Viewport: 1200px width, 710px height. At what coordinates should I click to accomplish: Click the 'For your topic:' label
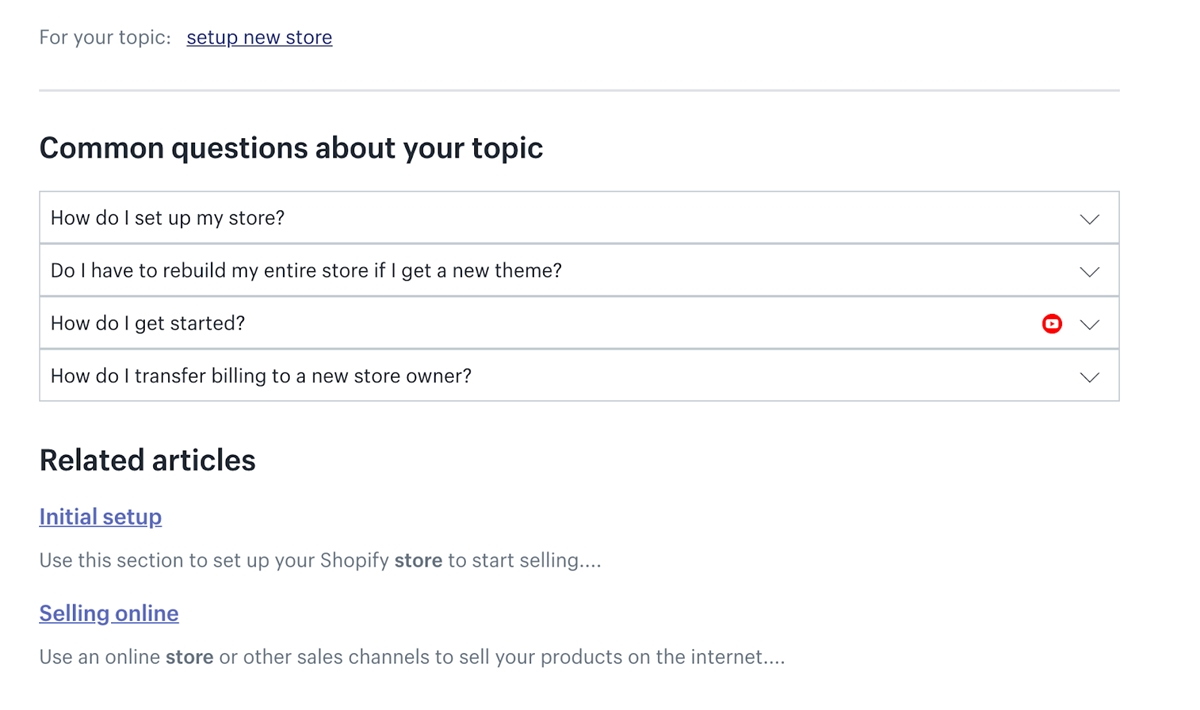pyautogui.click(x=105, y=37)
